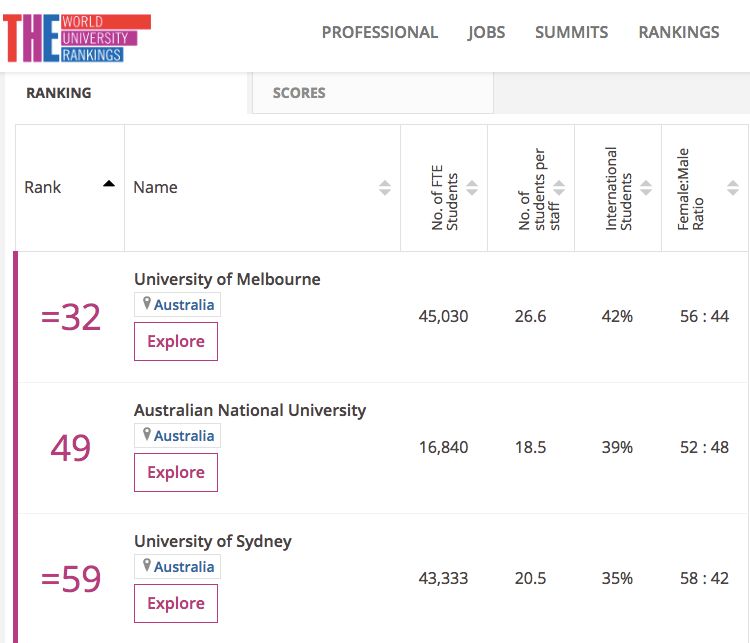Click location pin icon under University of Melbourne
Screen dimensions: 750x643
click(x=147, y=303)
